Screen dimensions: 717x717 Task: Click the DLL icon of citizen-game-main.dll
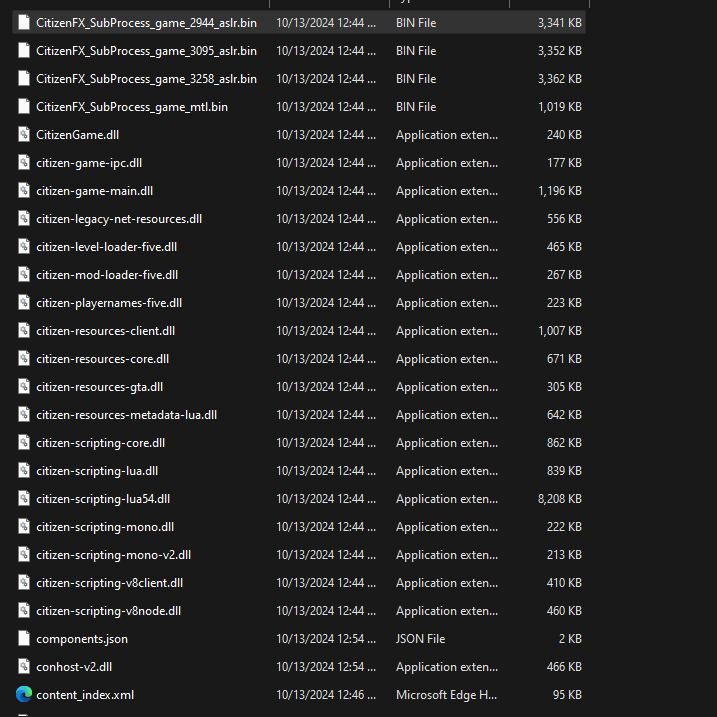(x=24, y=190)
